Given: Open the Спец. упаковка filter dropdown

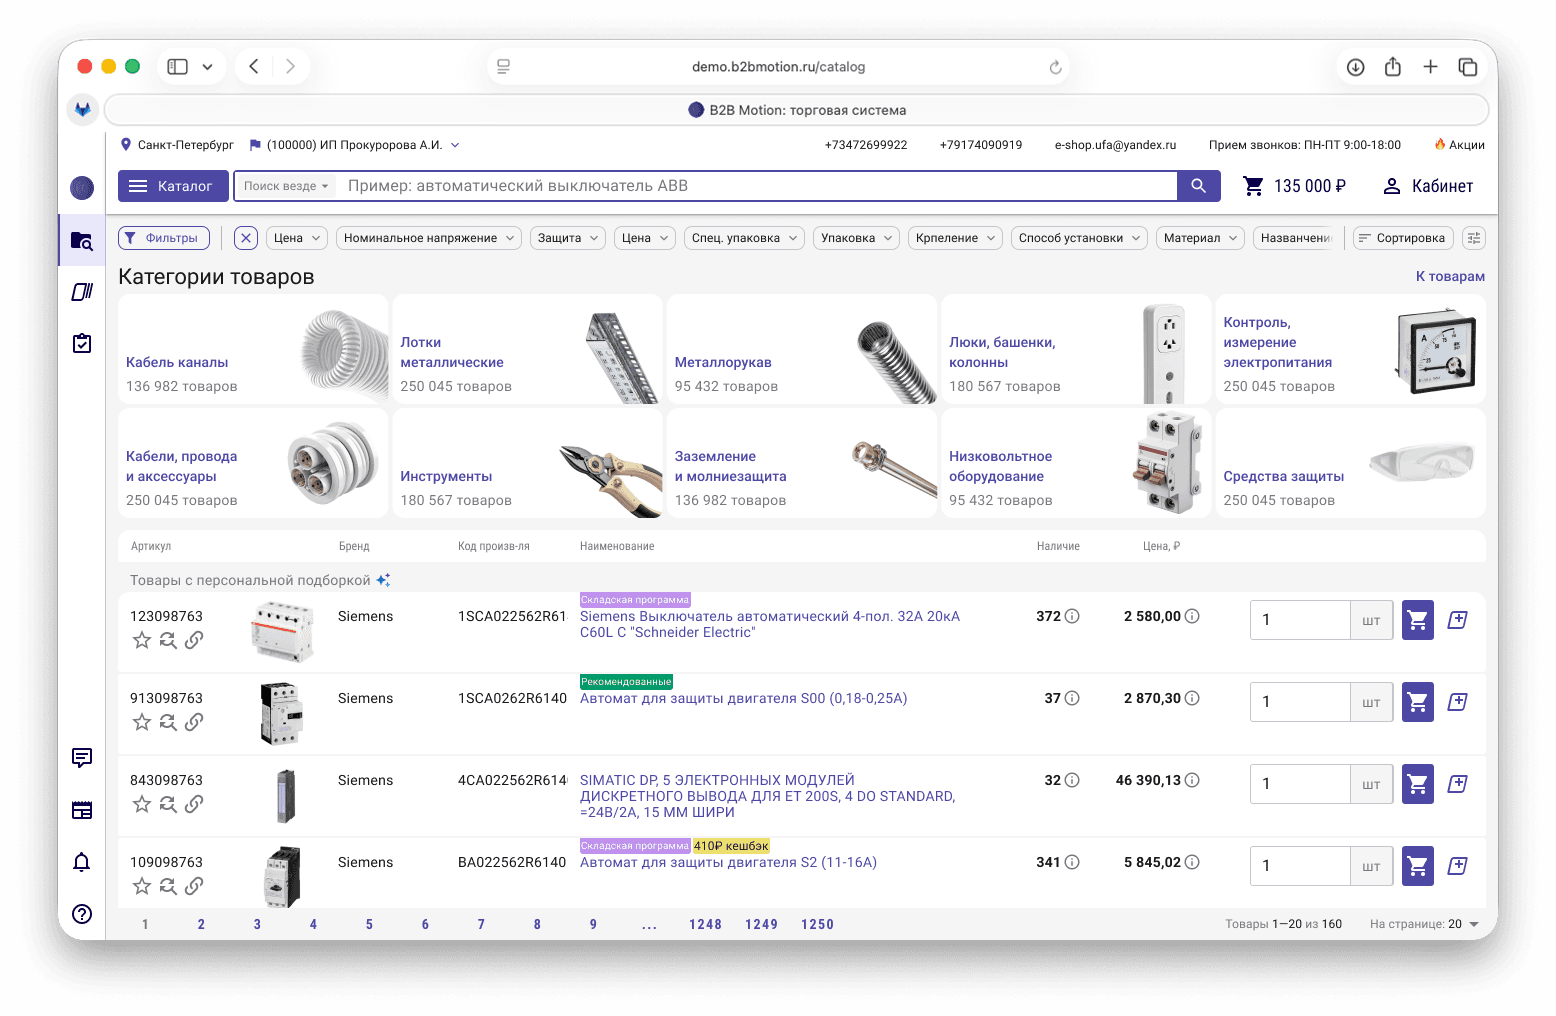Looking at the screenshot, I should tap(744, 238).
